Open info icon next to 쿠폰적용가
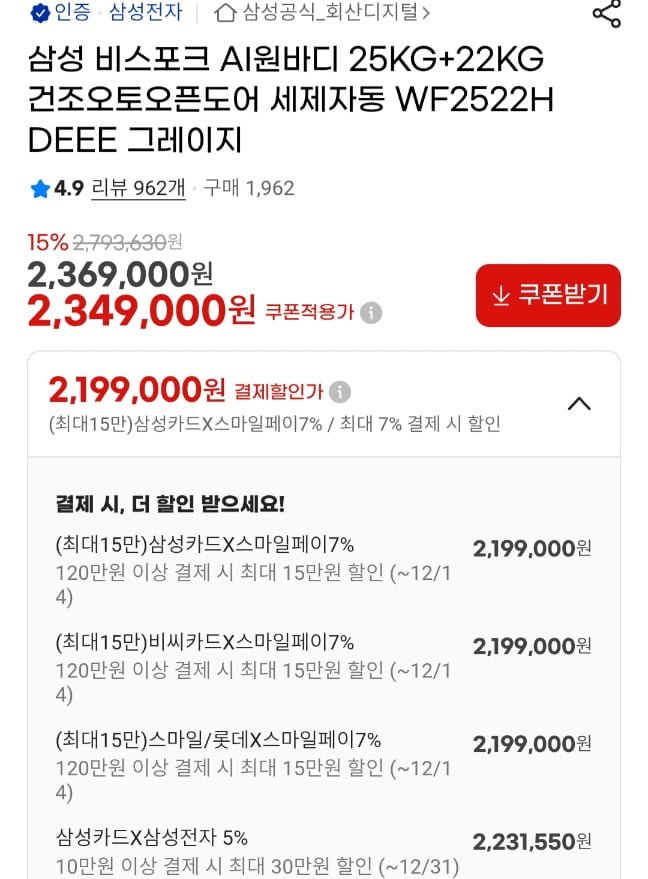Viewport: 648px width, 879px height. coord(371,313)
